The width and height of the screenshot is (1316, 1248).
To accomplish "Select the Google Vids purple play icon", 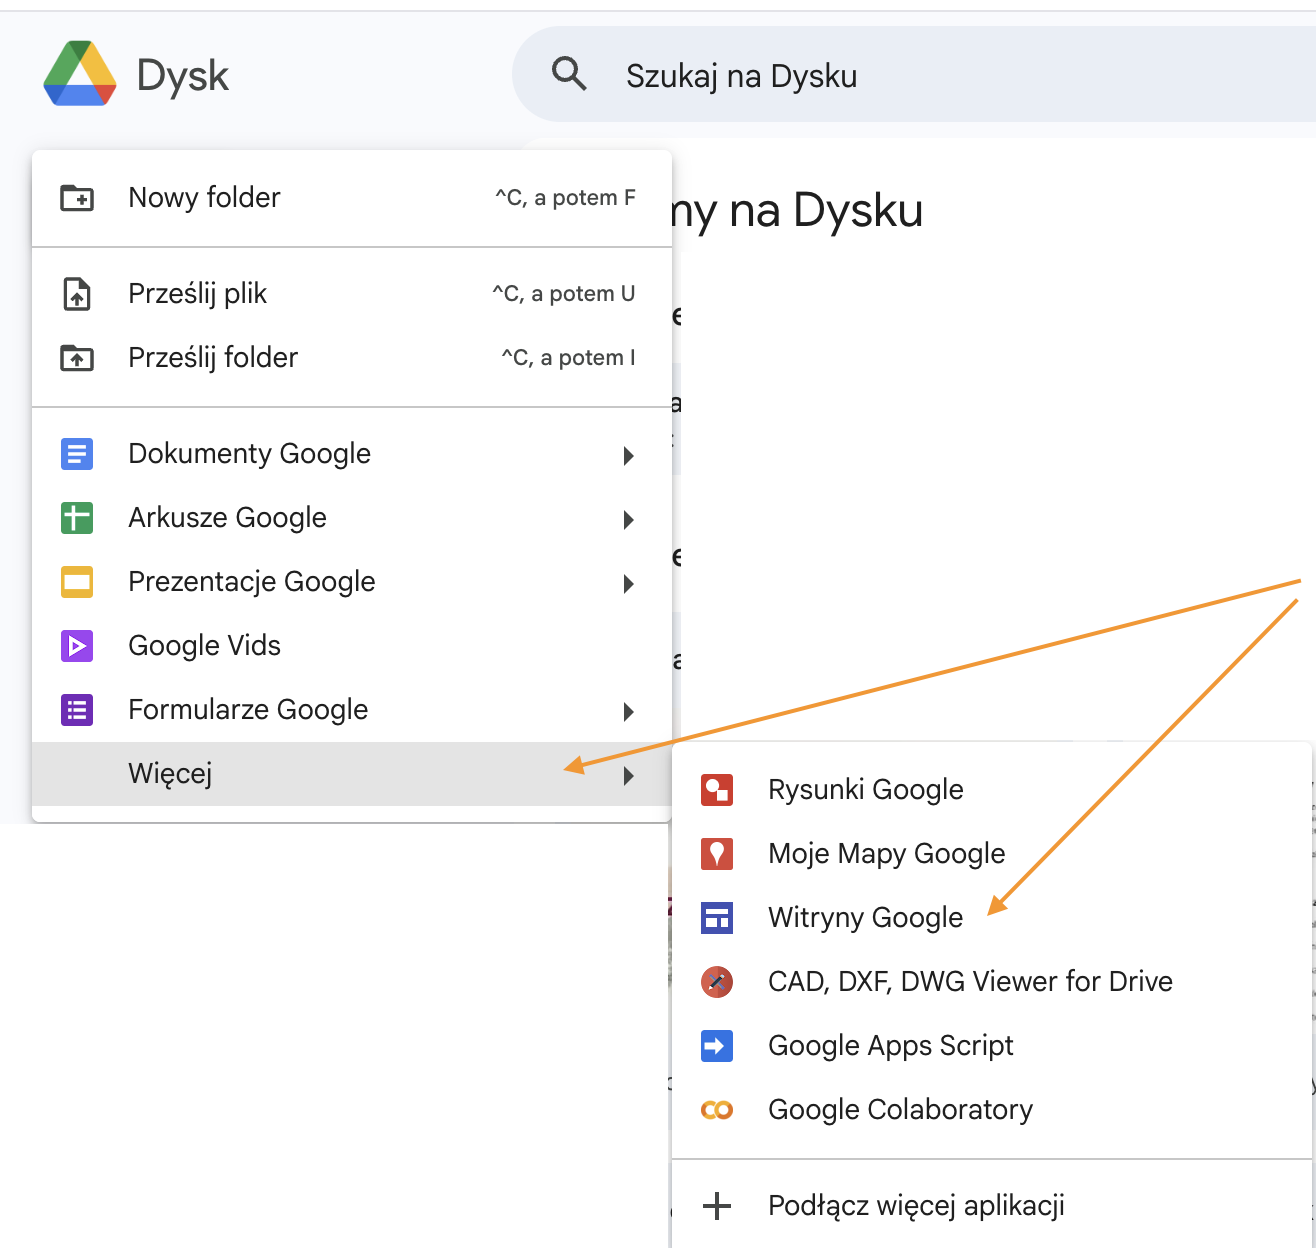I will point(77,646).
